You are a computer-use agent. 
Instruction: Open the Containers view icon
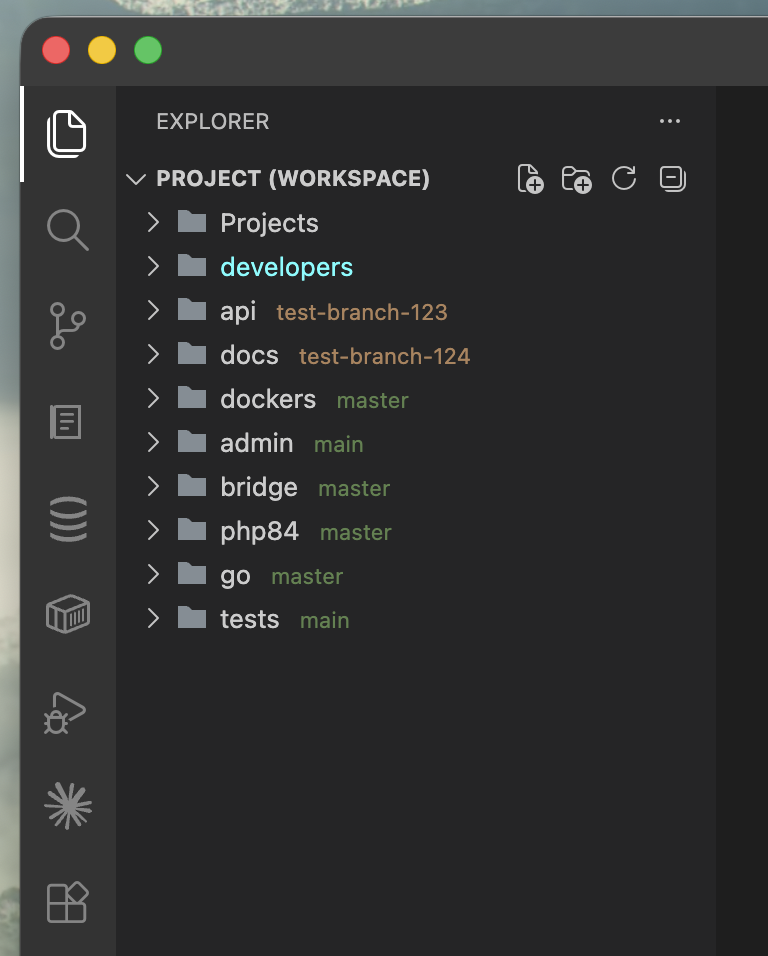(68, 614)
